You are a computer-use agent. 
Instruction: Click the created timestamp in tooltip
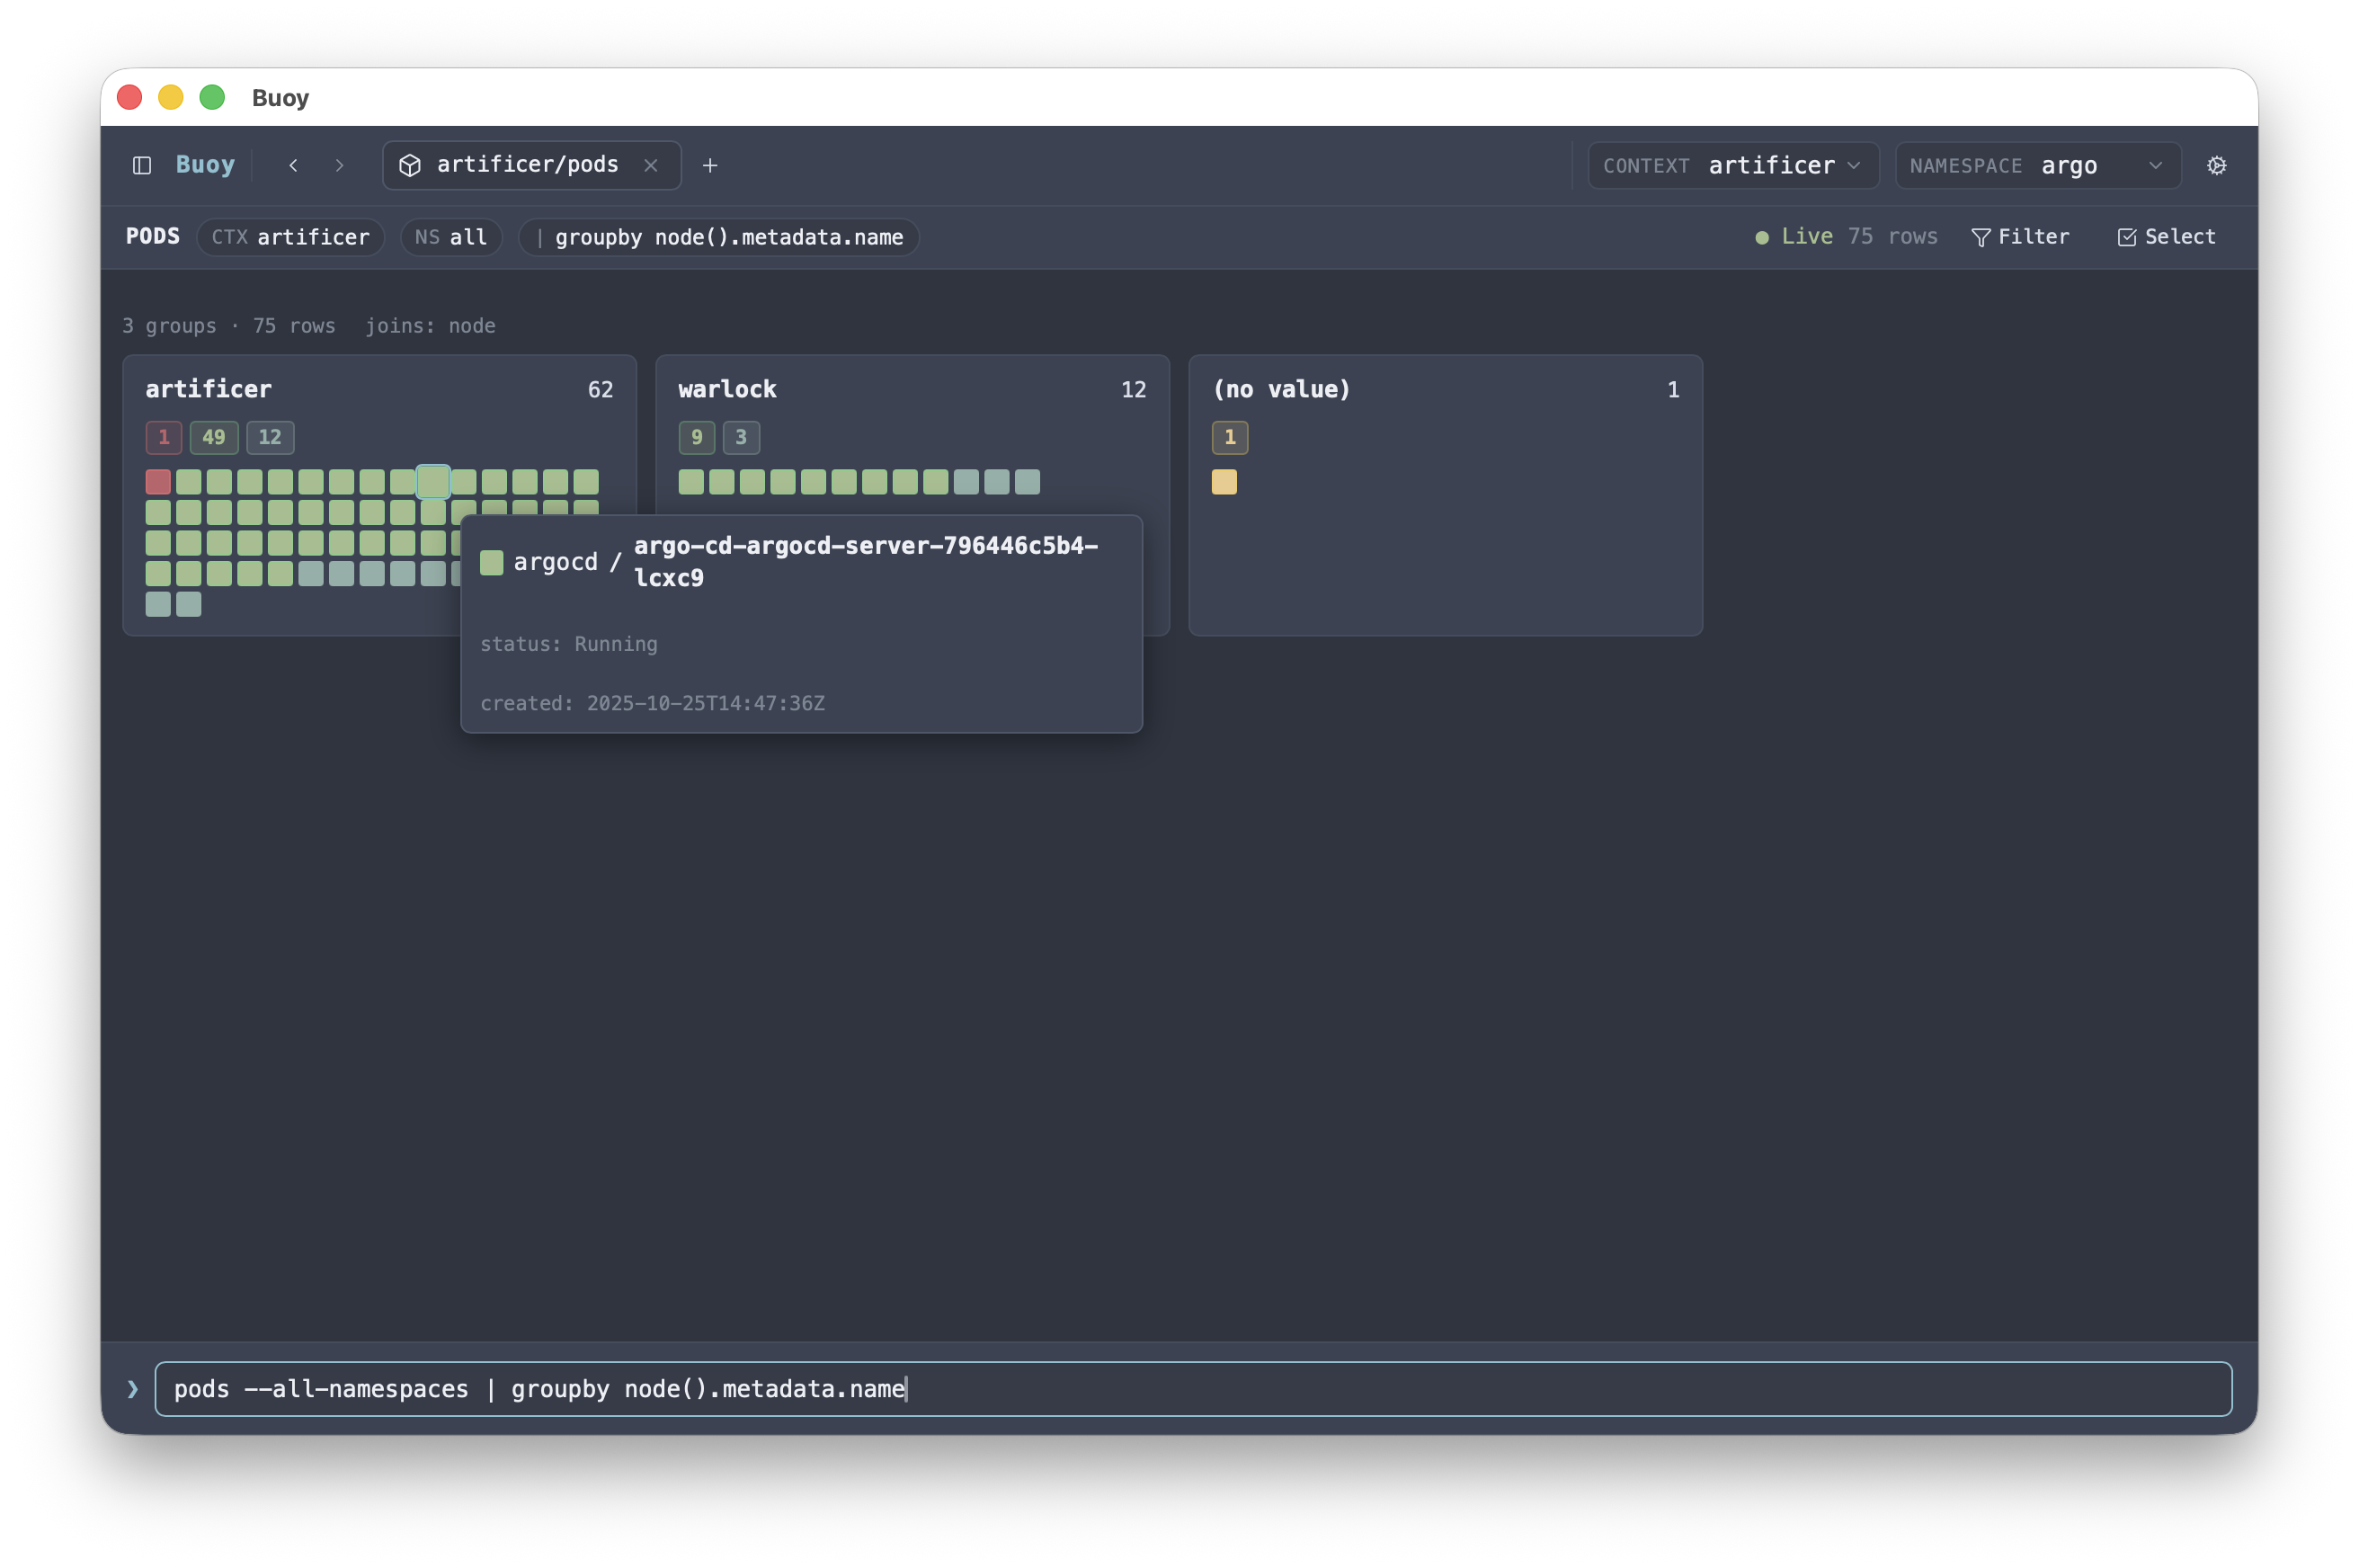tap(653, 703)
